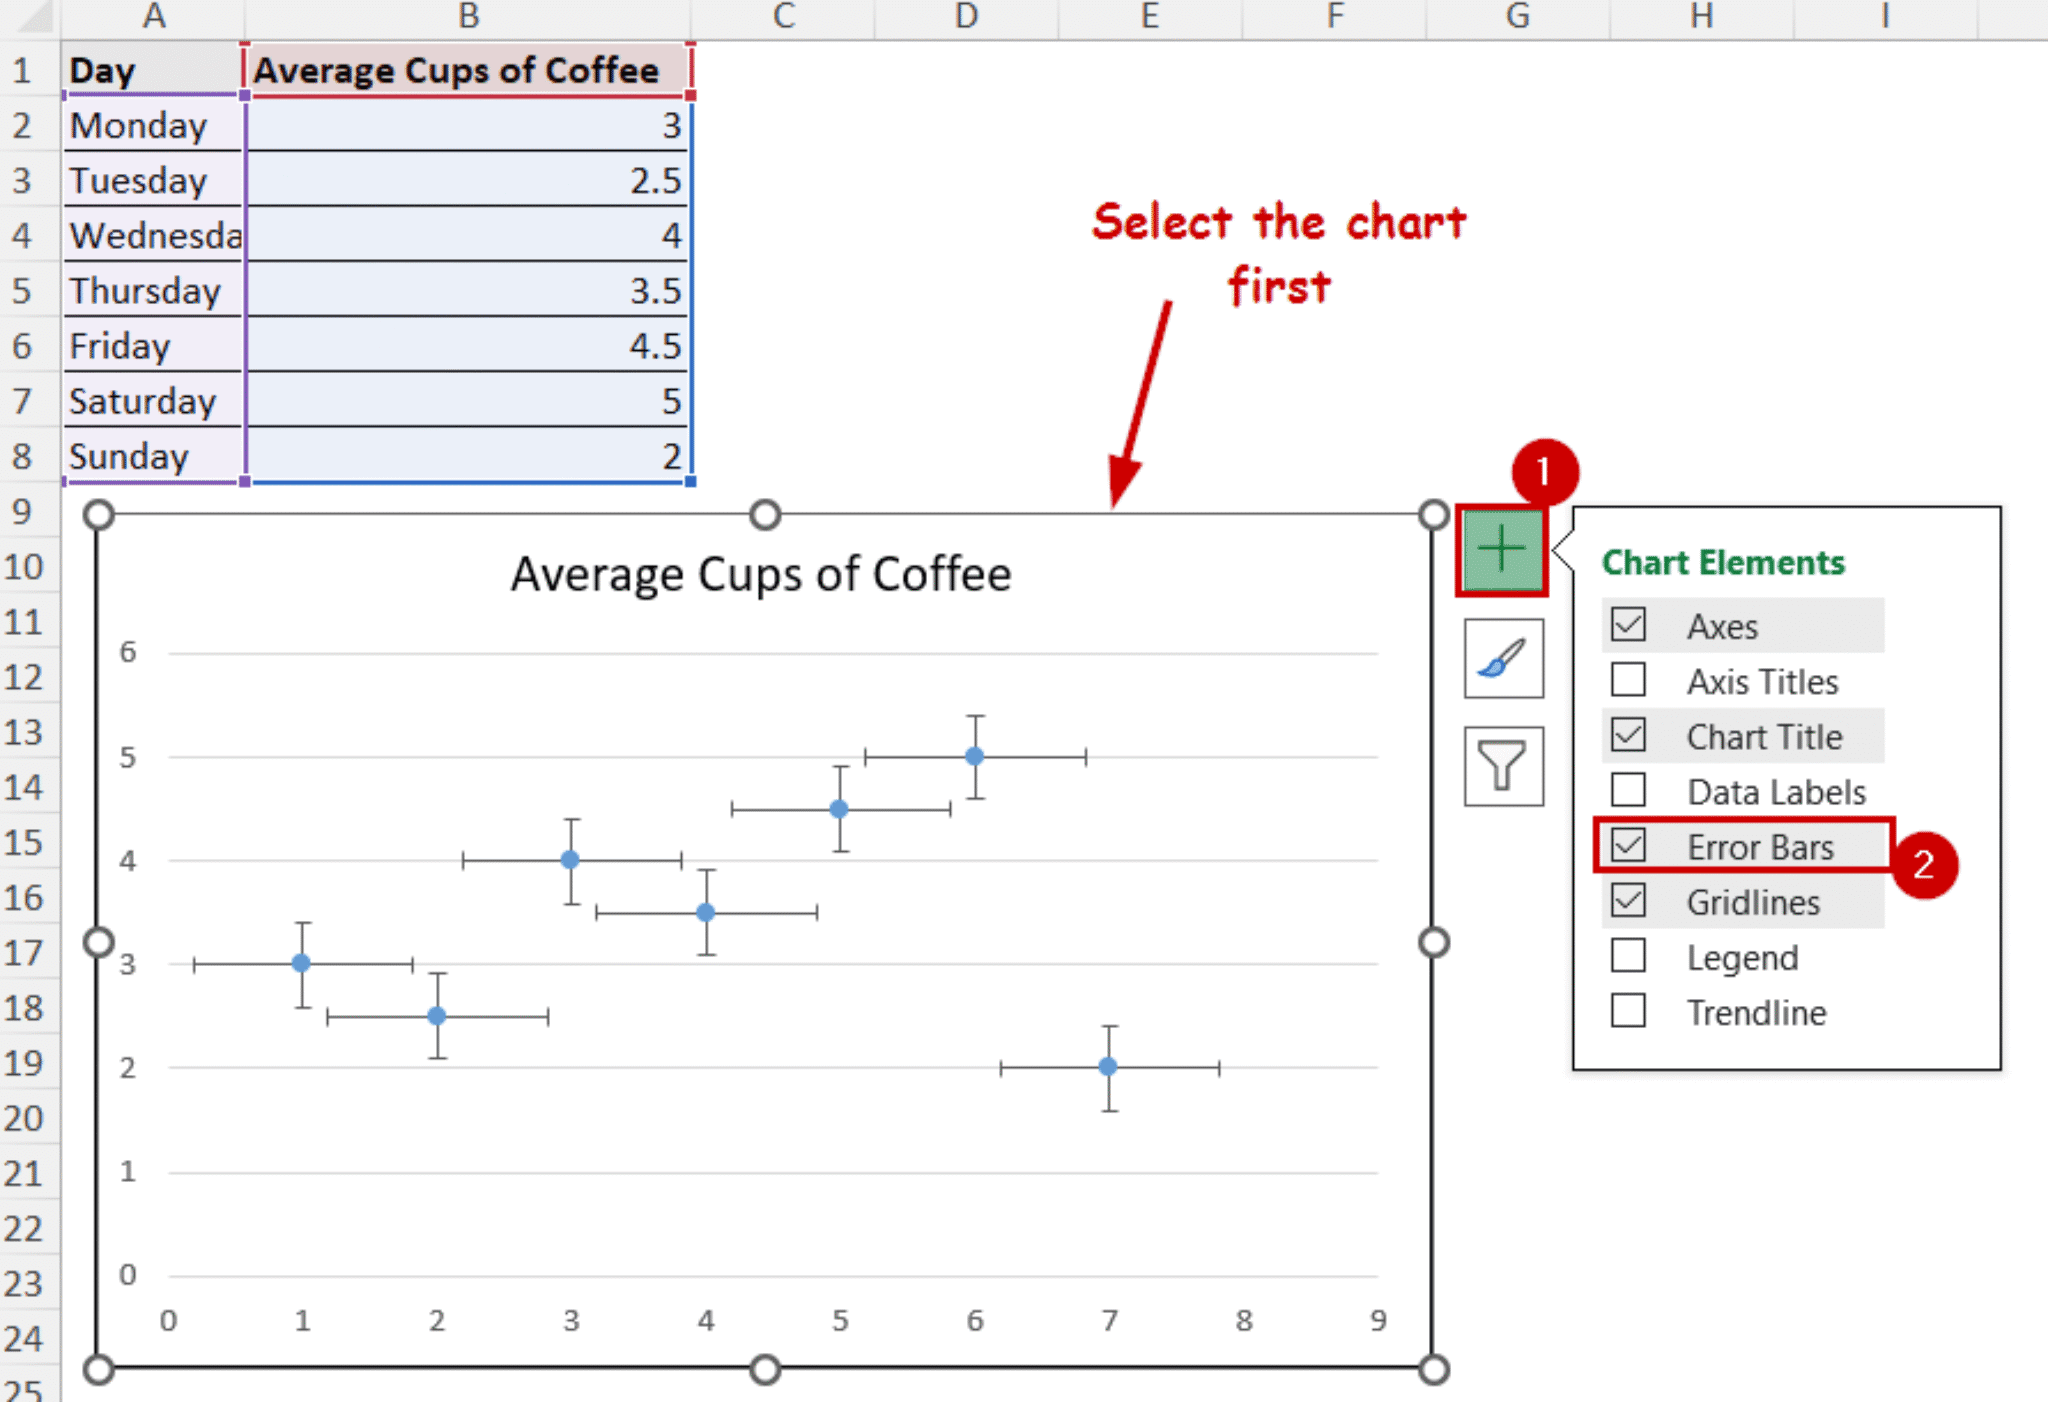The image size is (2048, 1402).
Task: Uncheck the Error Bars element
Action: 1628,846
